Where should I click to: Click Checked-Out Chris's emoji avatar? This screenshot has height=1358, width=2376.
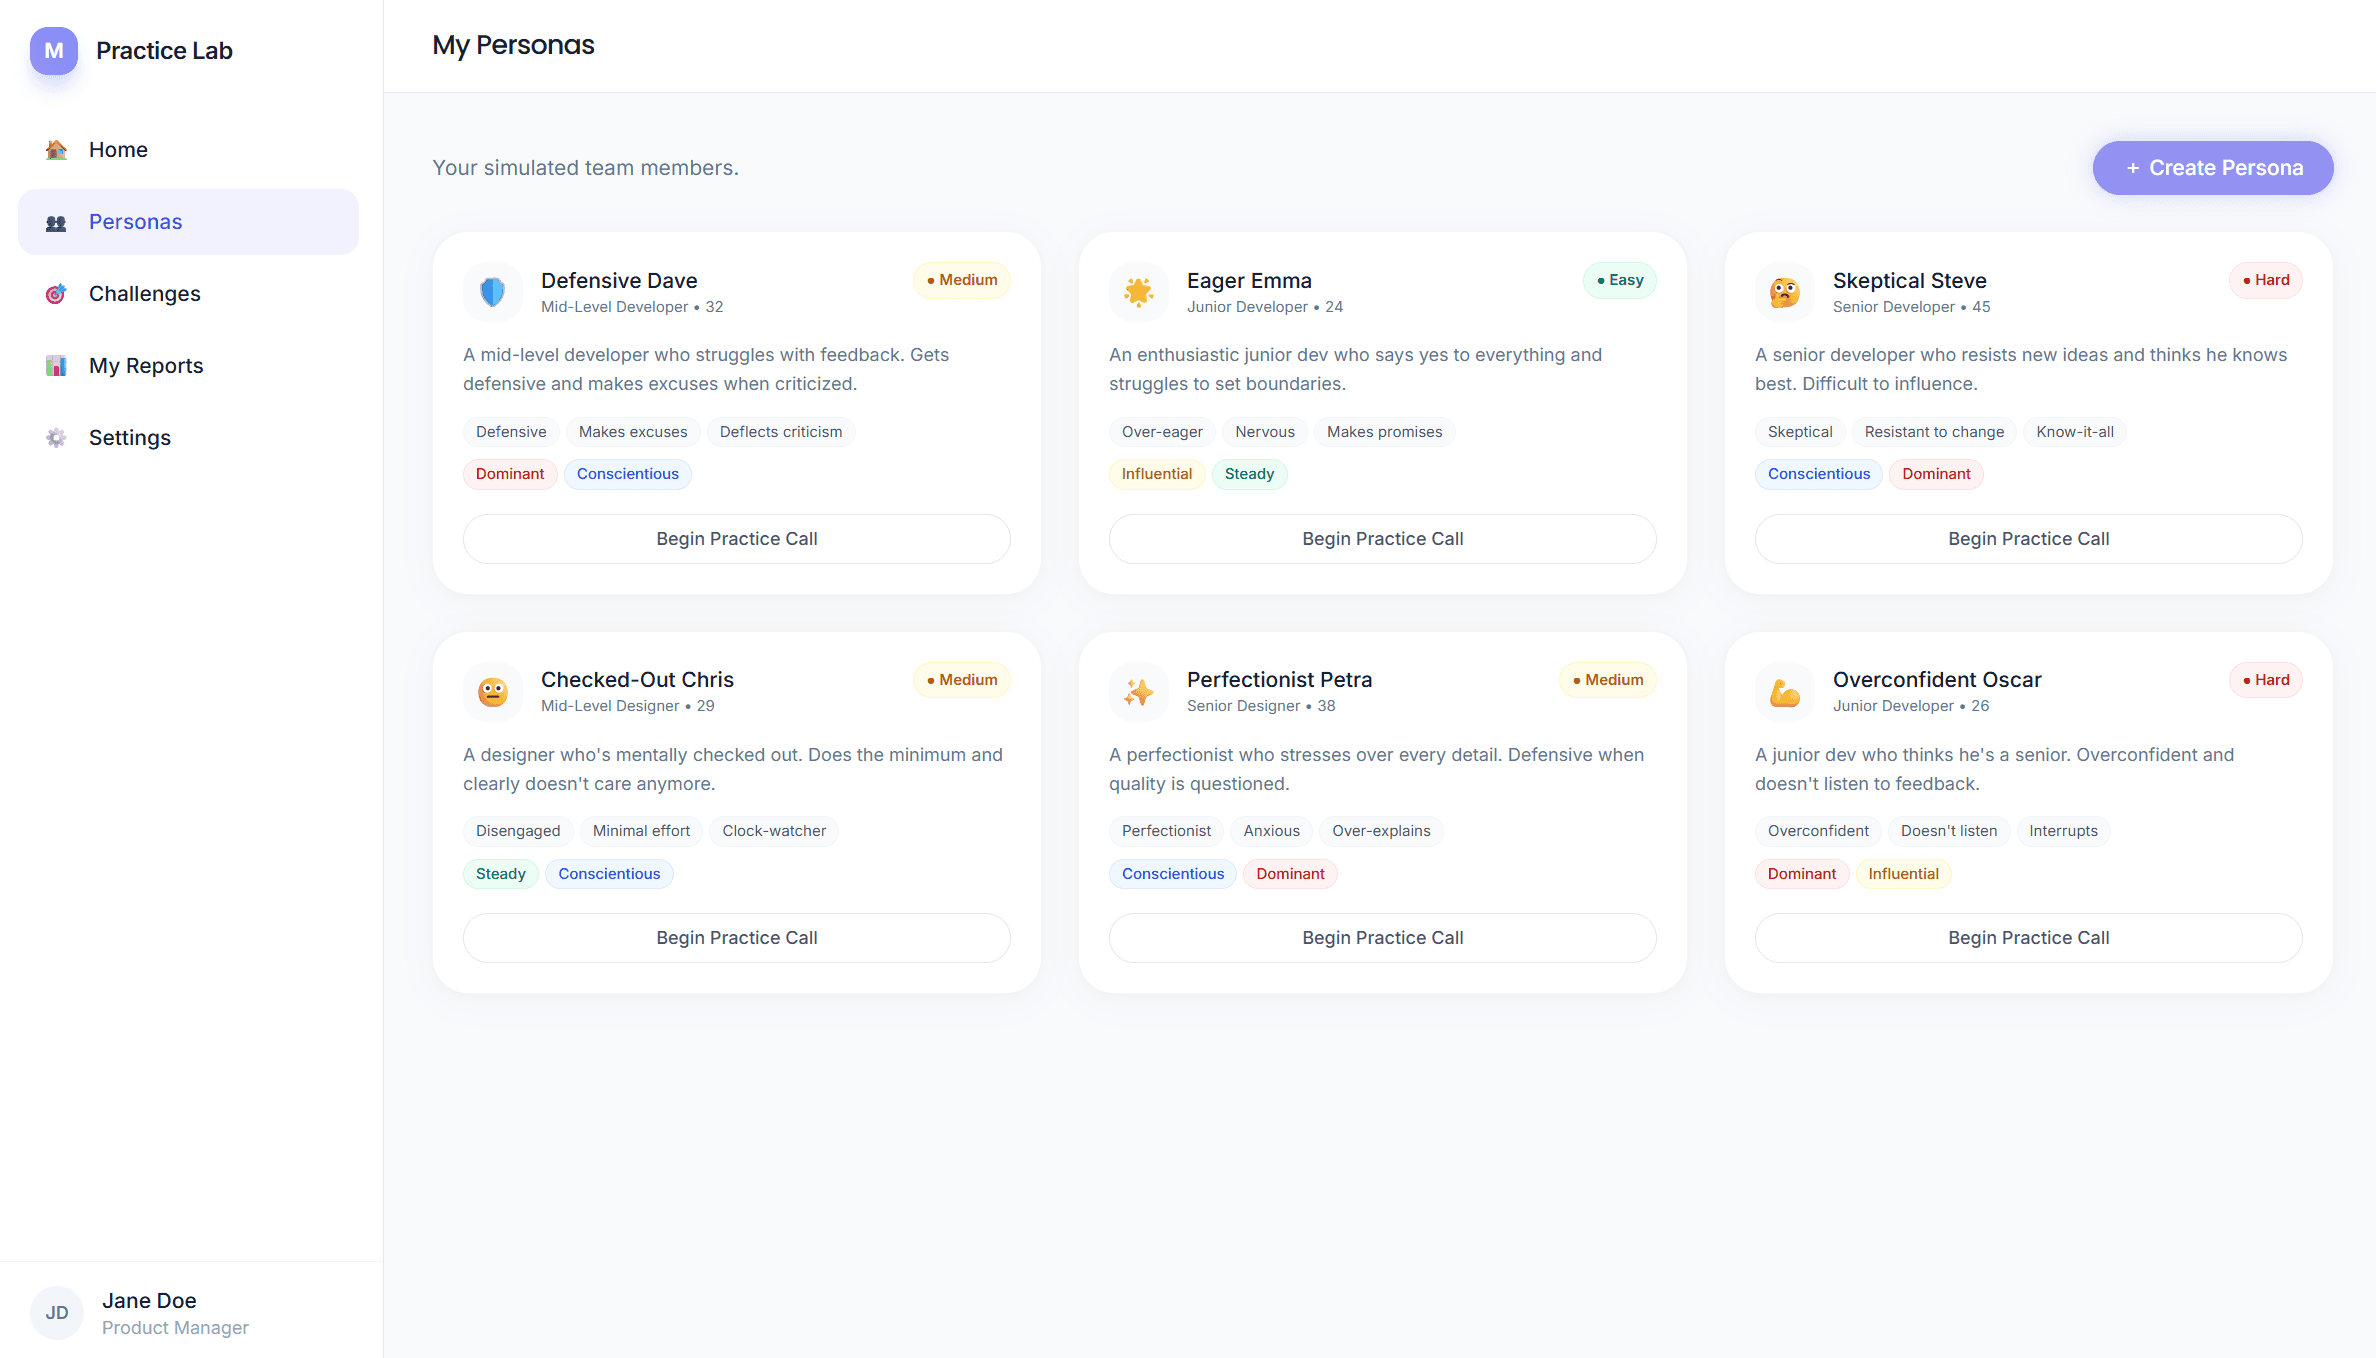point(492,692)
